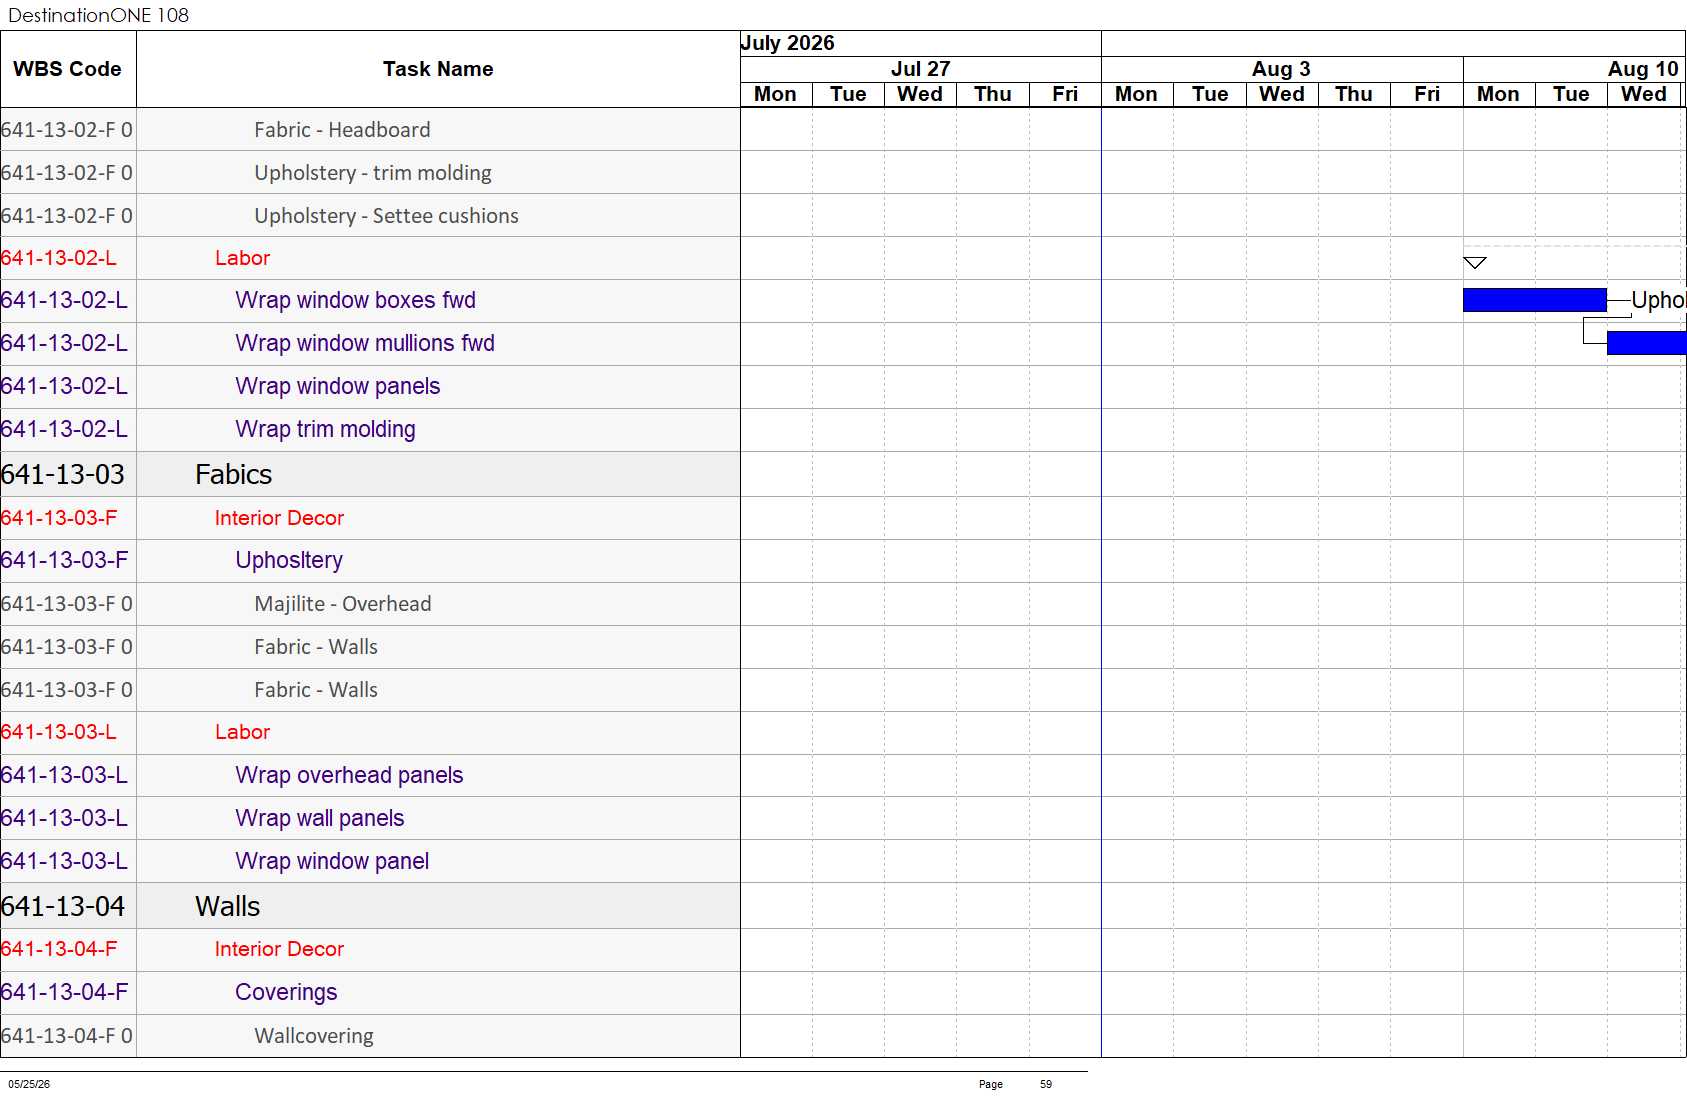This screenshot has width=1687, height=1097.
Task: Select the Majilite - Overhead task
Action: point(343,604)
